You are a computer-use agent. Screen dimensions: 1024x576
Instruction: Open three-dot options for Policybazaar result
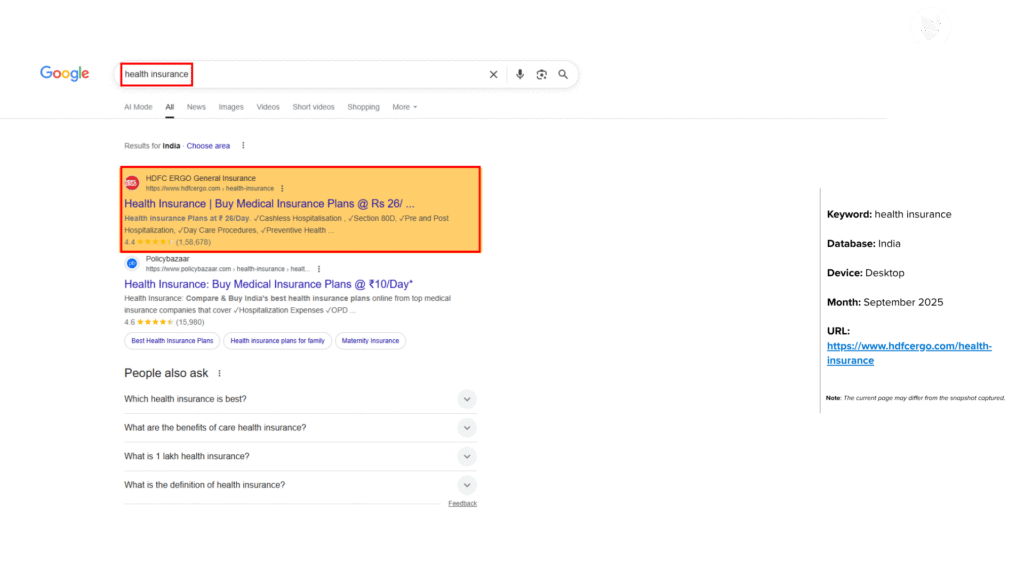[319, 269]
